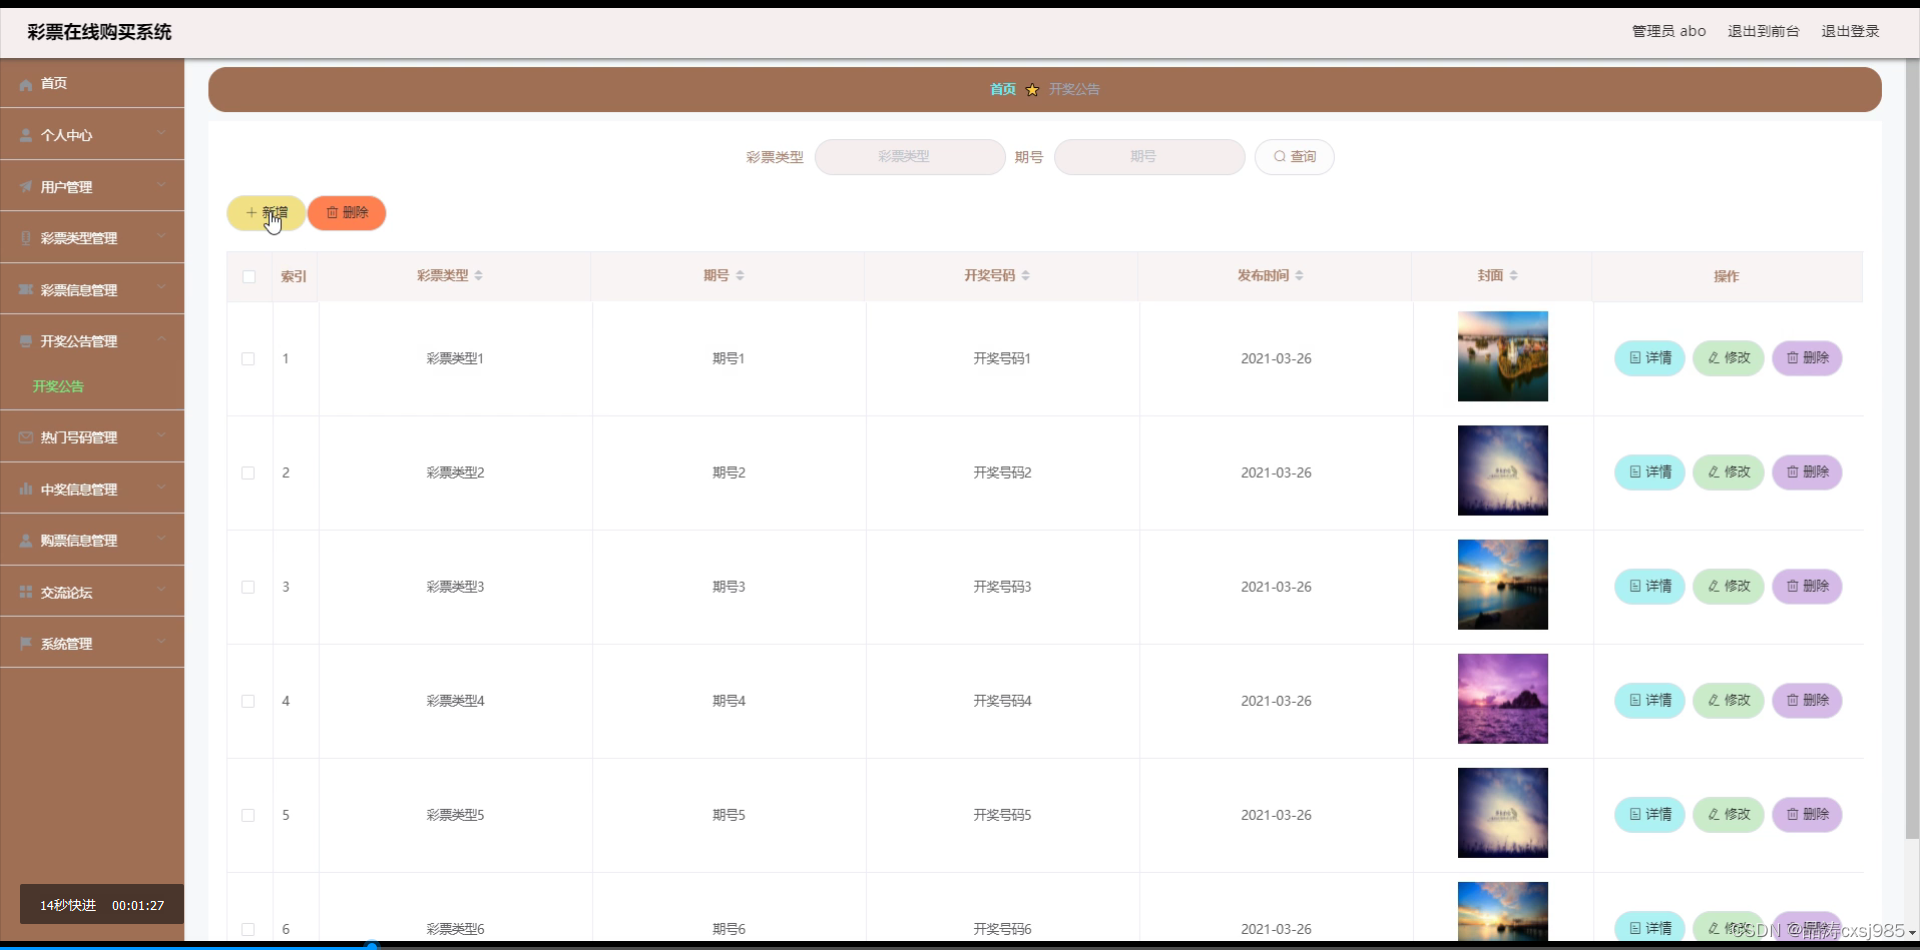This screenshot has width=1920, height=950.
Task: Click the icon beside 彩票信息管理
Action: point(26,290)
